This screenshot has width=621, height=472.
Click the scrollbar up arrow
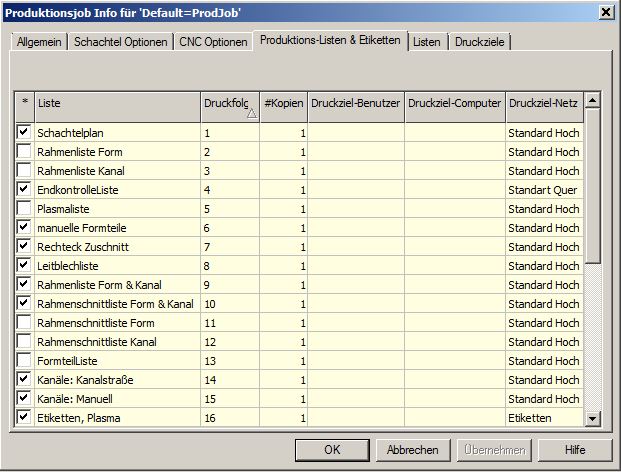592,101
